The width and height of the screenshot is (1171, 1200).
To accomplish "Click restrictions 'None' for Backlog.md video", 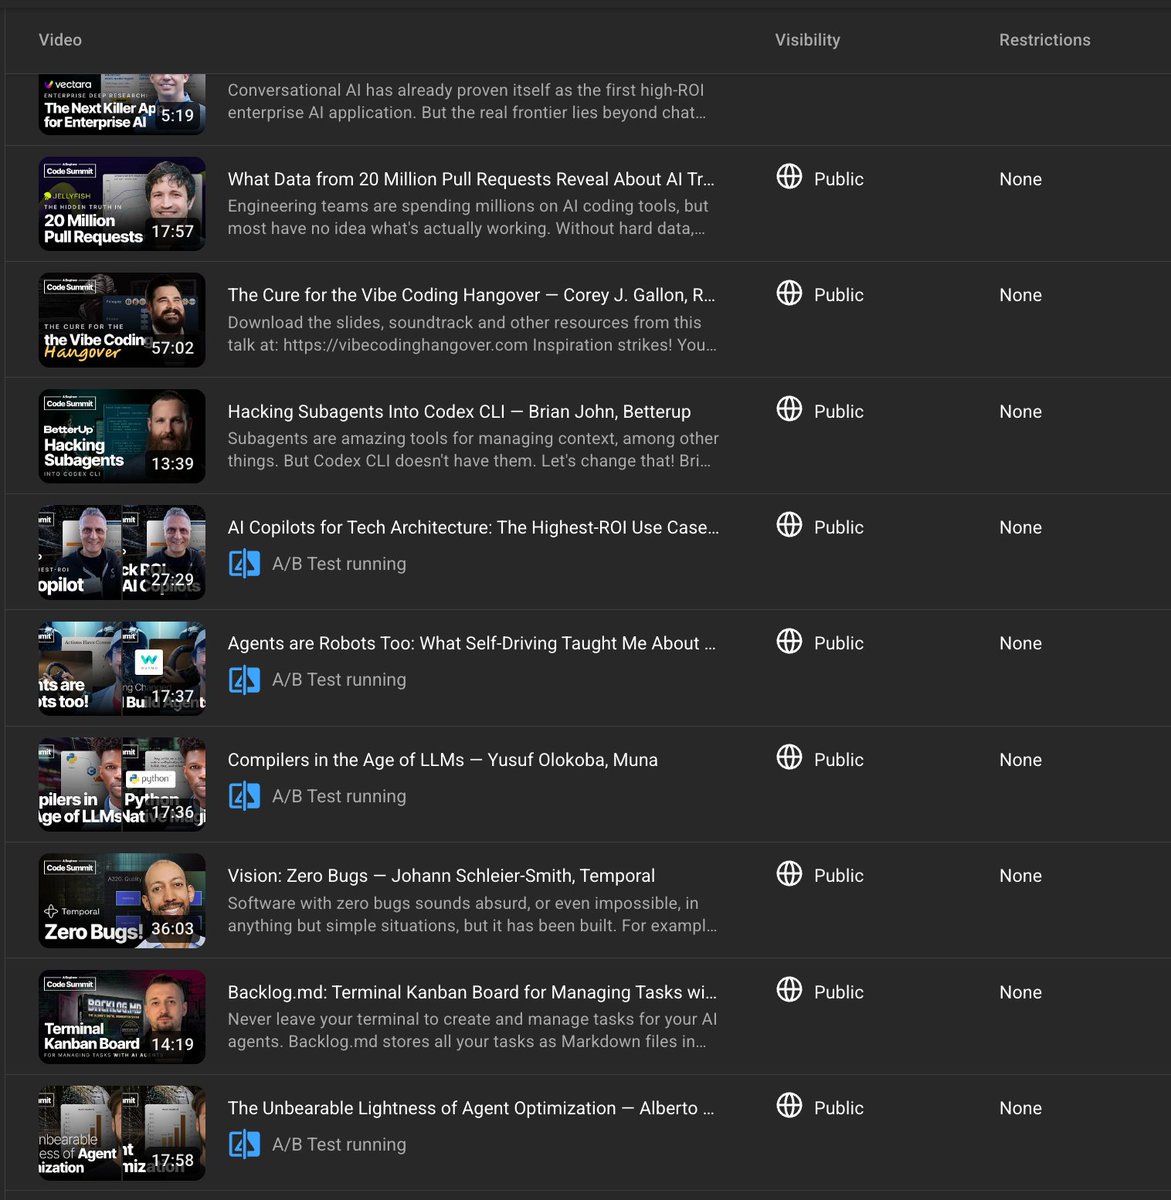I will pyautogui.click(x=1020, y=992).
